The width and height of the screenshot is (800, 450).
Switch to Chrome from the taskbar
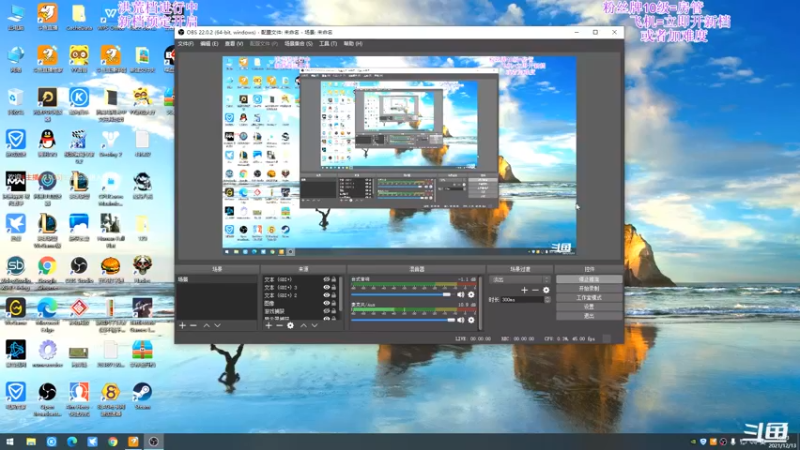point(113,442)
